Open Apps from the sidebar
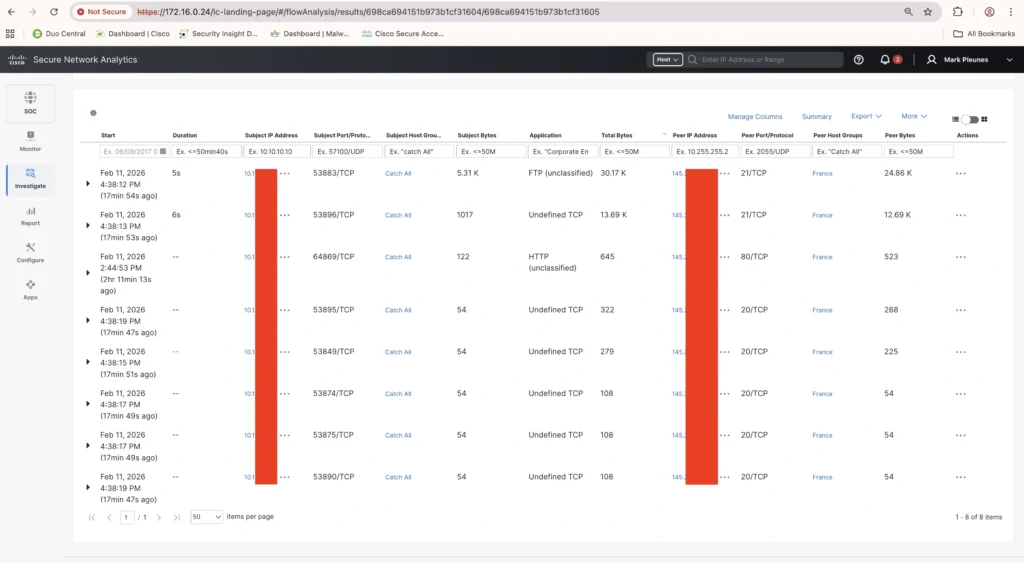This screenshot has height=563, width=1024. [x=30, y=289]
